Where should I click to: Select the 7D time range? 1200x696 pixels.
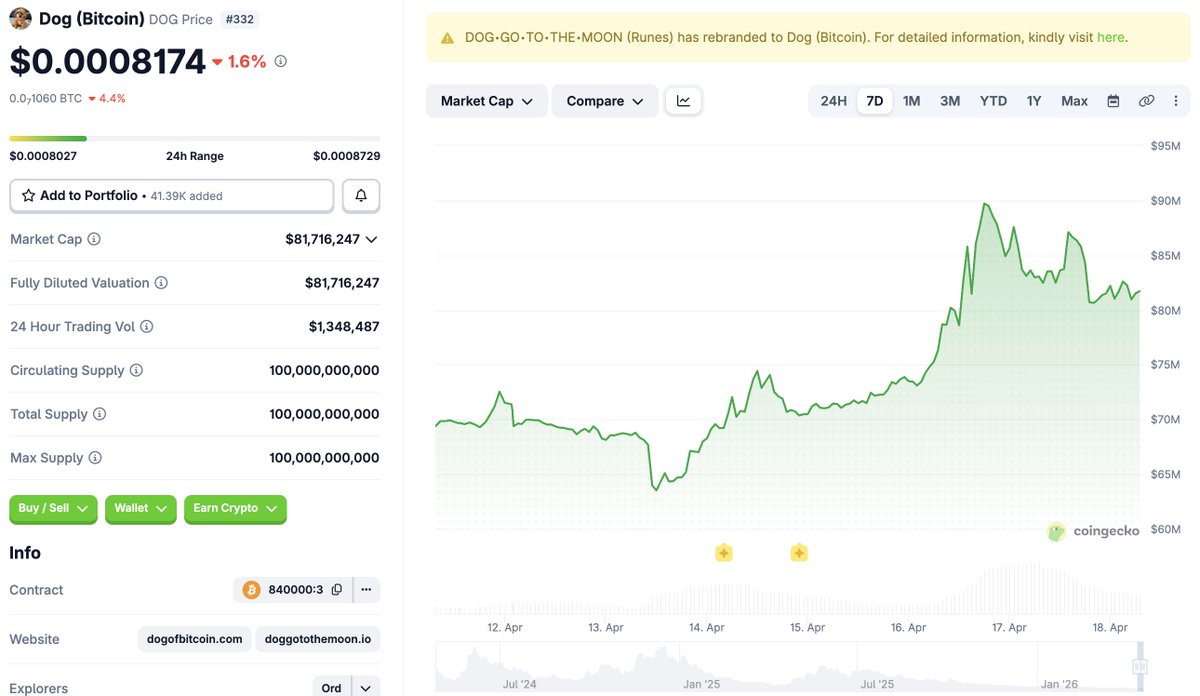tap(875, 101)
